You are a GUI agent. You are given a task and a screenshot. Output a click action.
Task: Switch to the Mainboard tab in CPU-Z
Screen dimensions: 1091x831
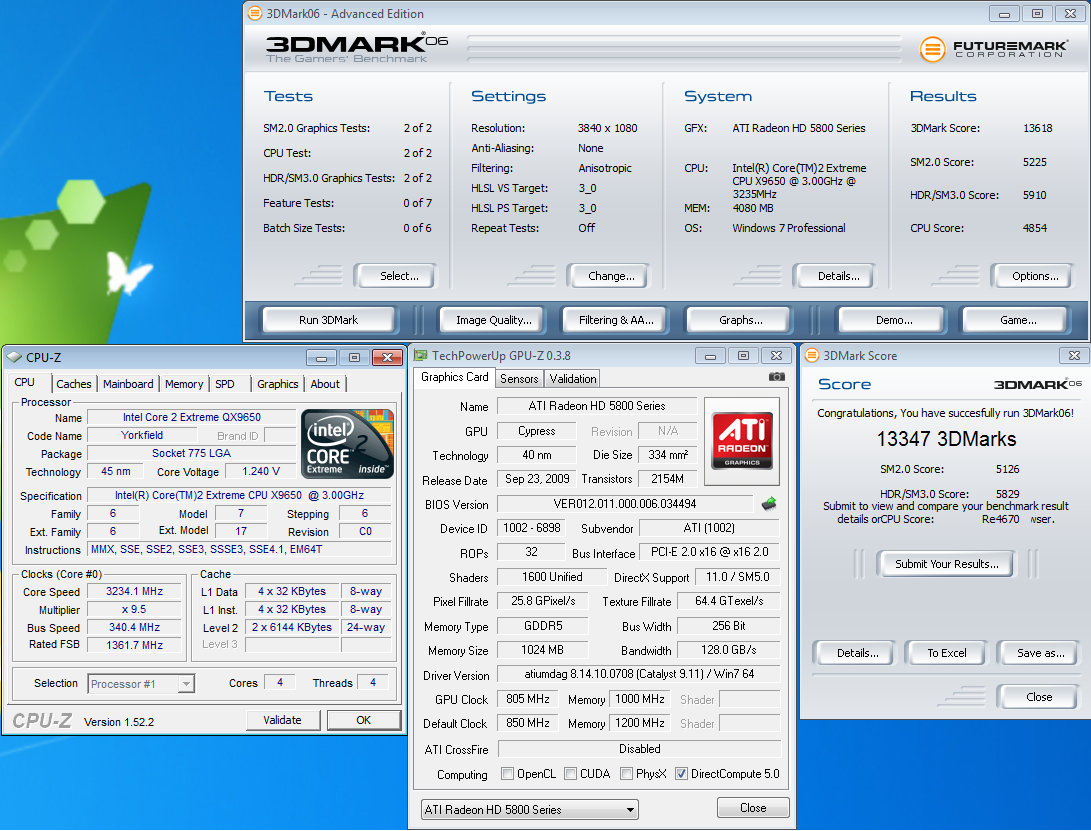point(128,384)
